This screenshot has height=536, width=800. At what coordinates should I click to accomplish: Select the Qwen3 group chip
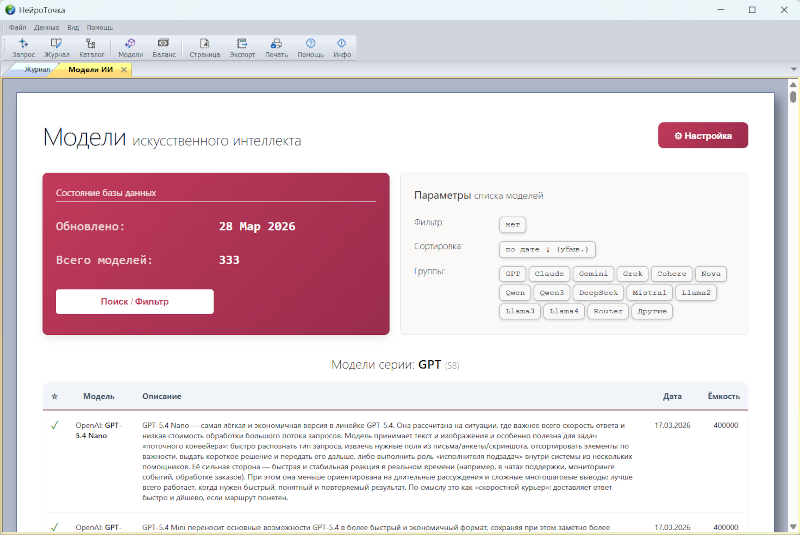click(552, 293)
